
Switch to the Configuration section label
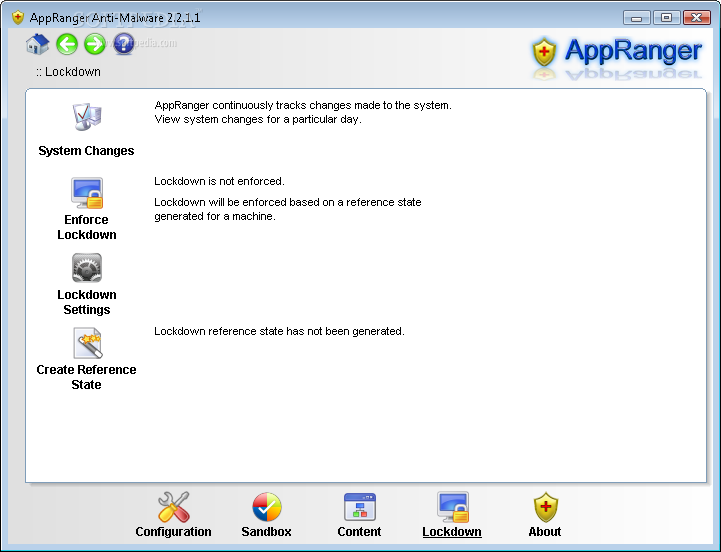click(173, 532)
